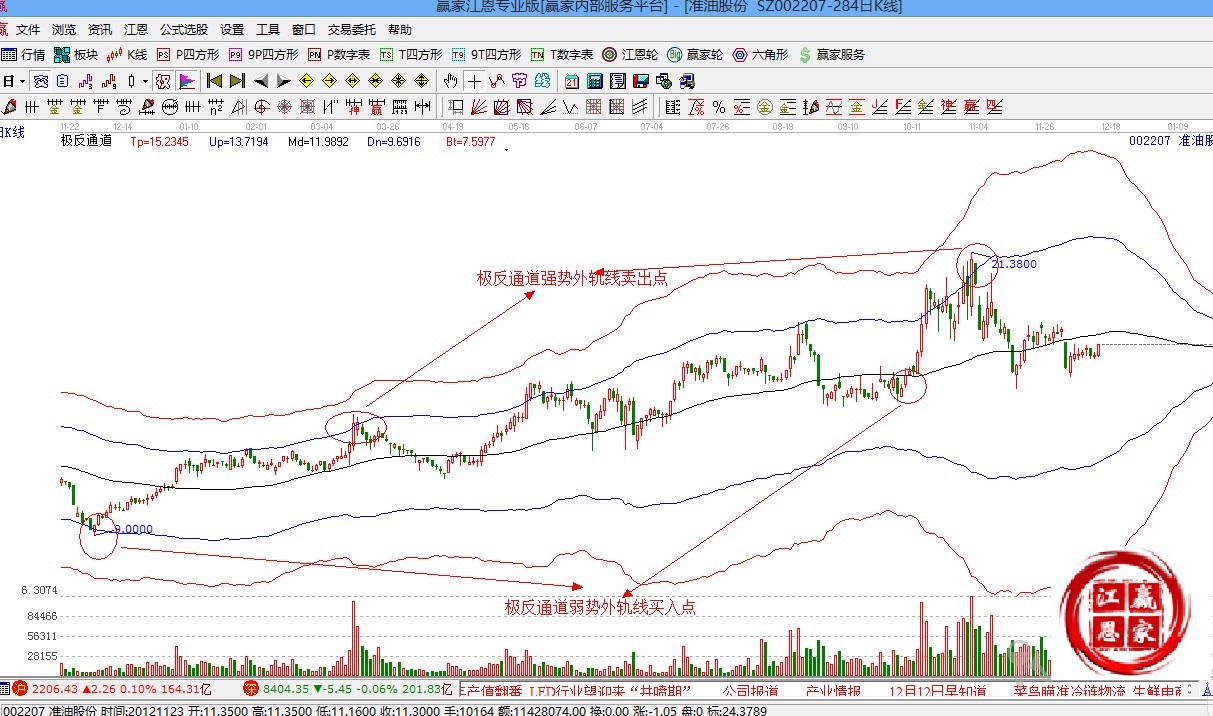
Task: Open the 公式选股 menu
Action: click(x=182, y=30)
